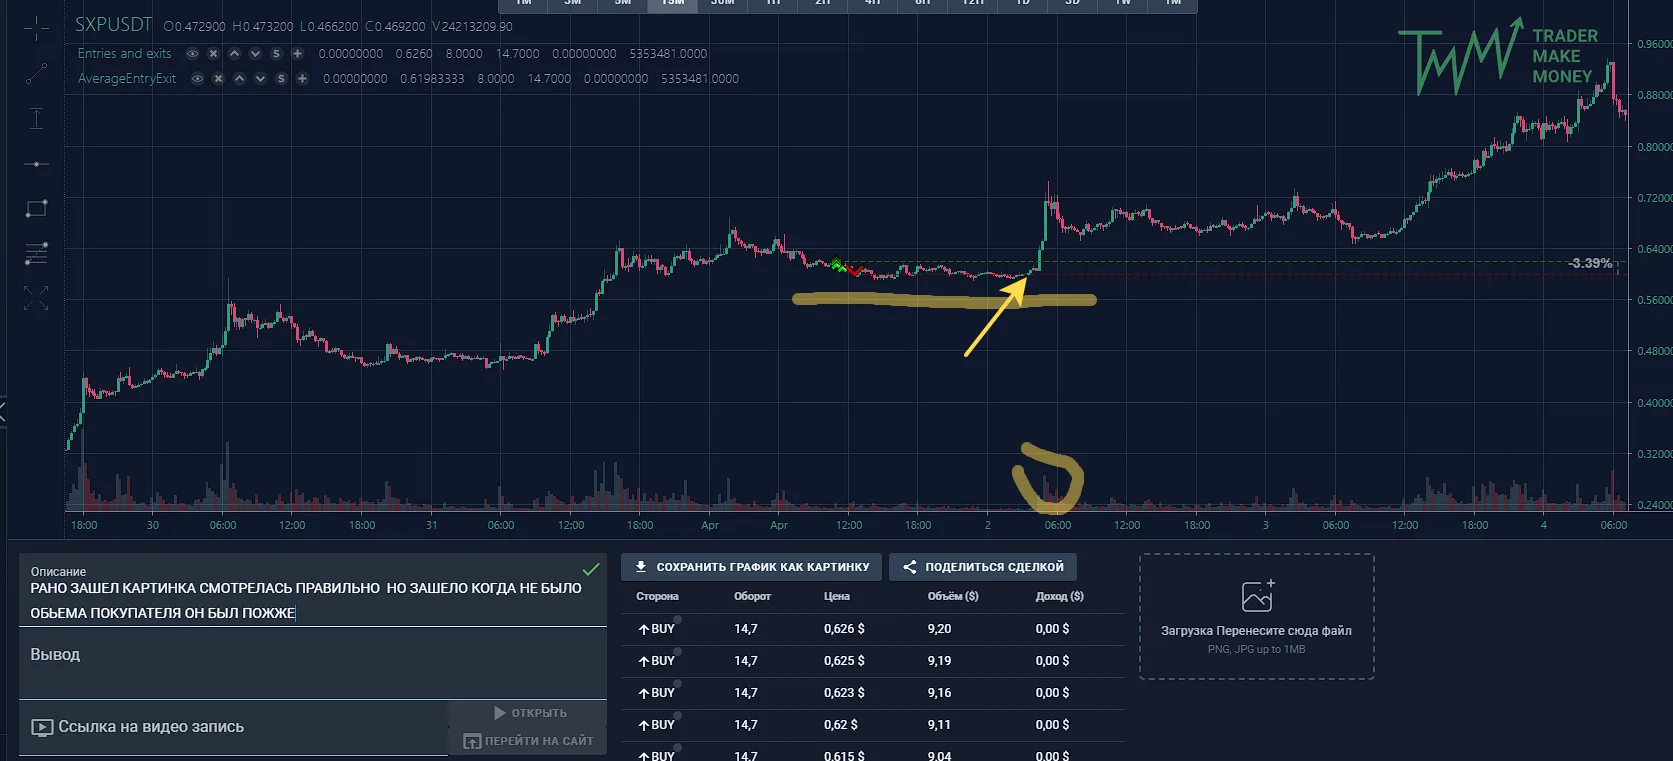Toggle visibility of AverageEntryExit indicator

[x=197, y=79]
